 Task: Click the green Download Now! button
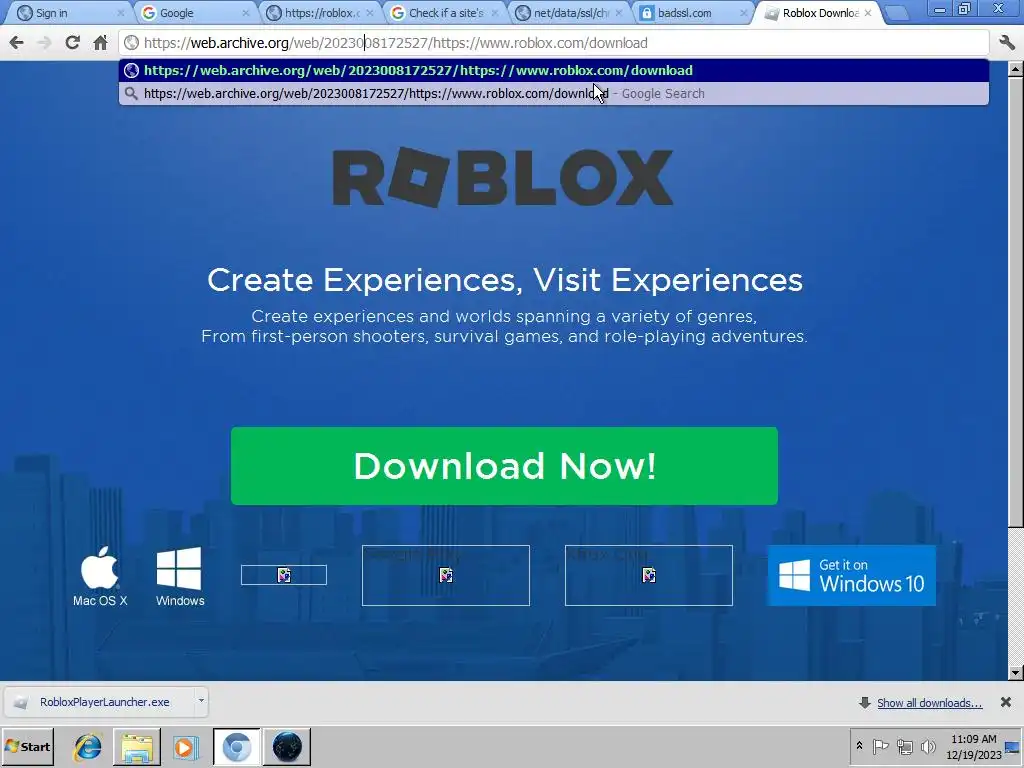coord(504,466)
